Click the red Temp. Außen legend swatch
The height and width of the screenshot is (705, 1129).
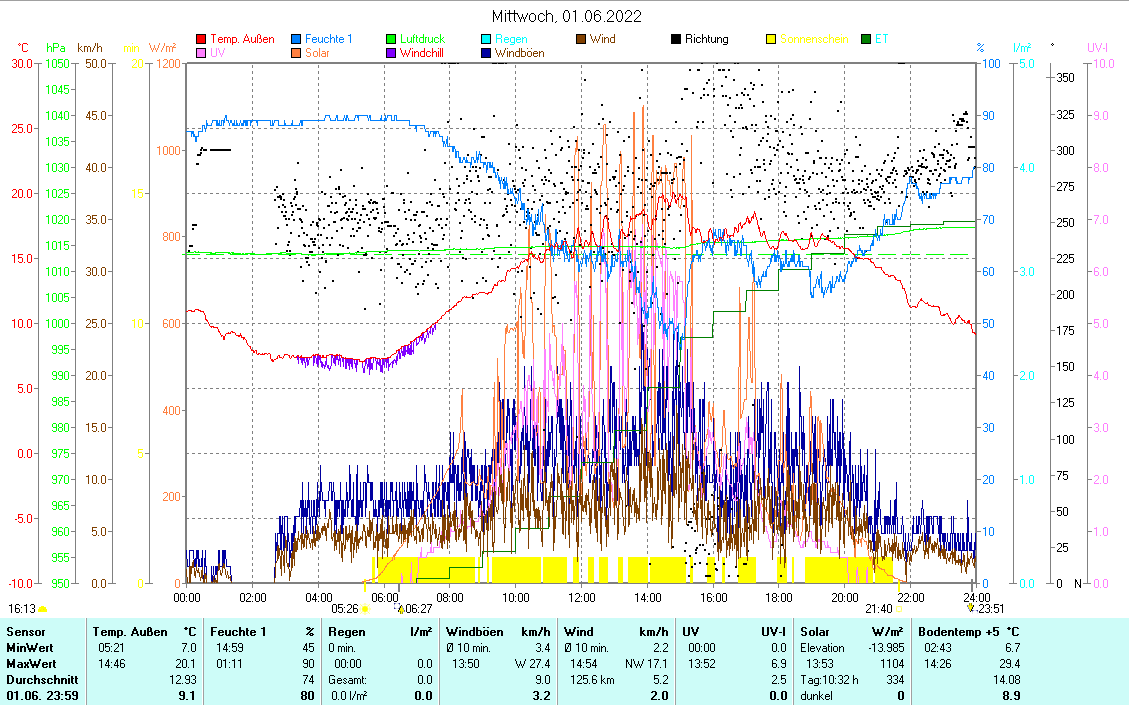202,40
